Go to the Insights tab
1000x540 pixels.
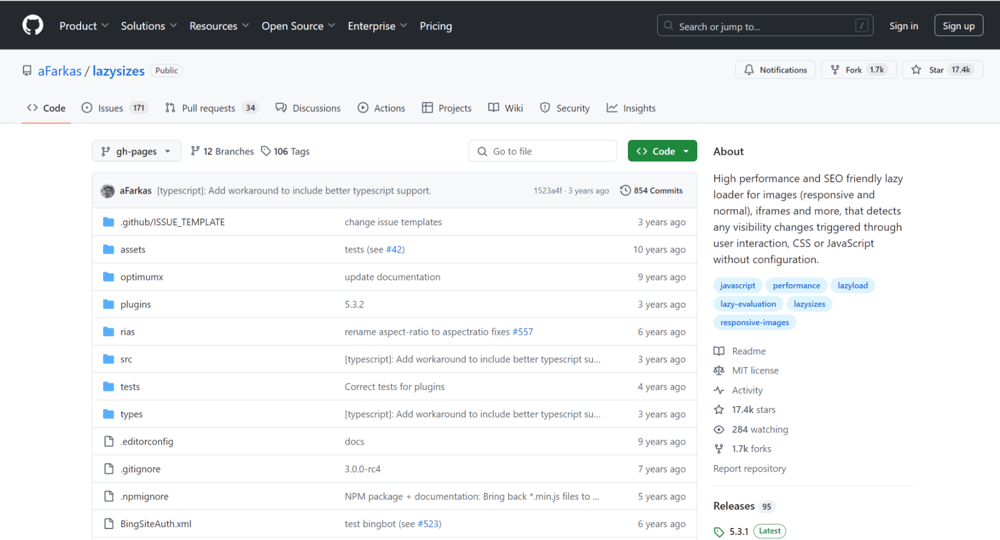[638, 108]
